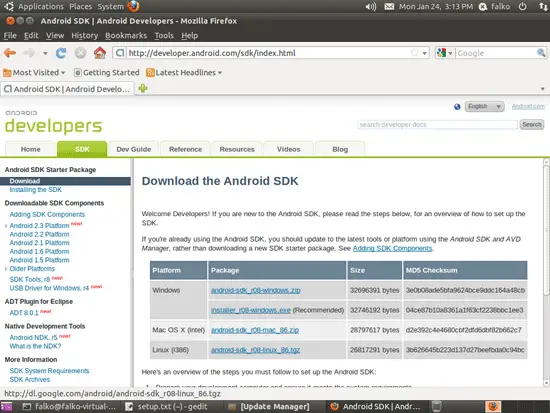Open the History menu

[x=85, y=35]
